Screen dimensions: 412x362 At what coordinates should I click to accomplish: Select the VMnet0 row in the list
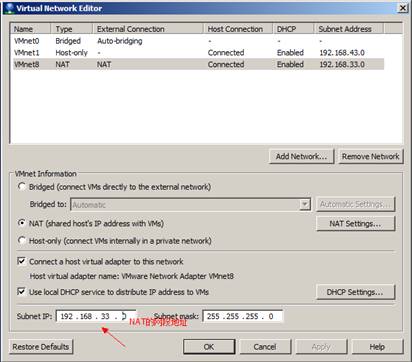198,41
